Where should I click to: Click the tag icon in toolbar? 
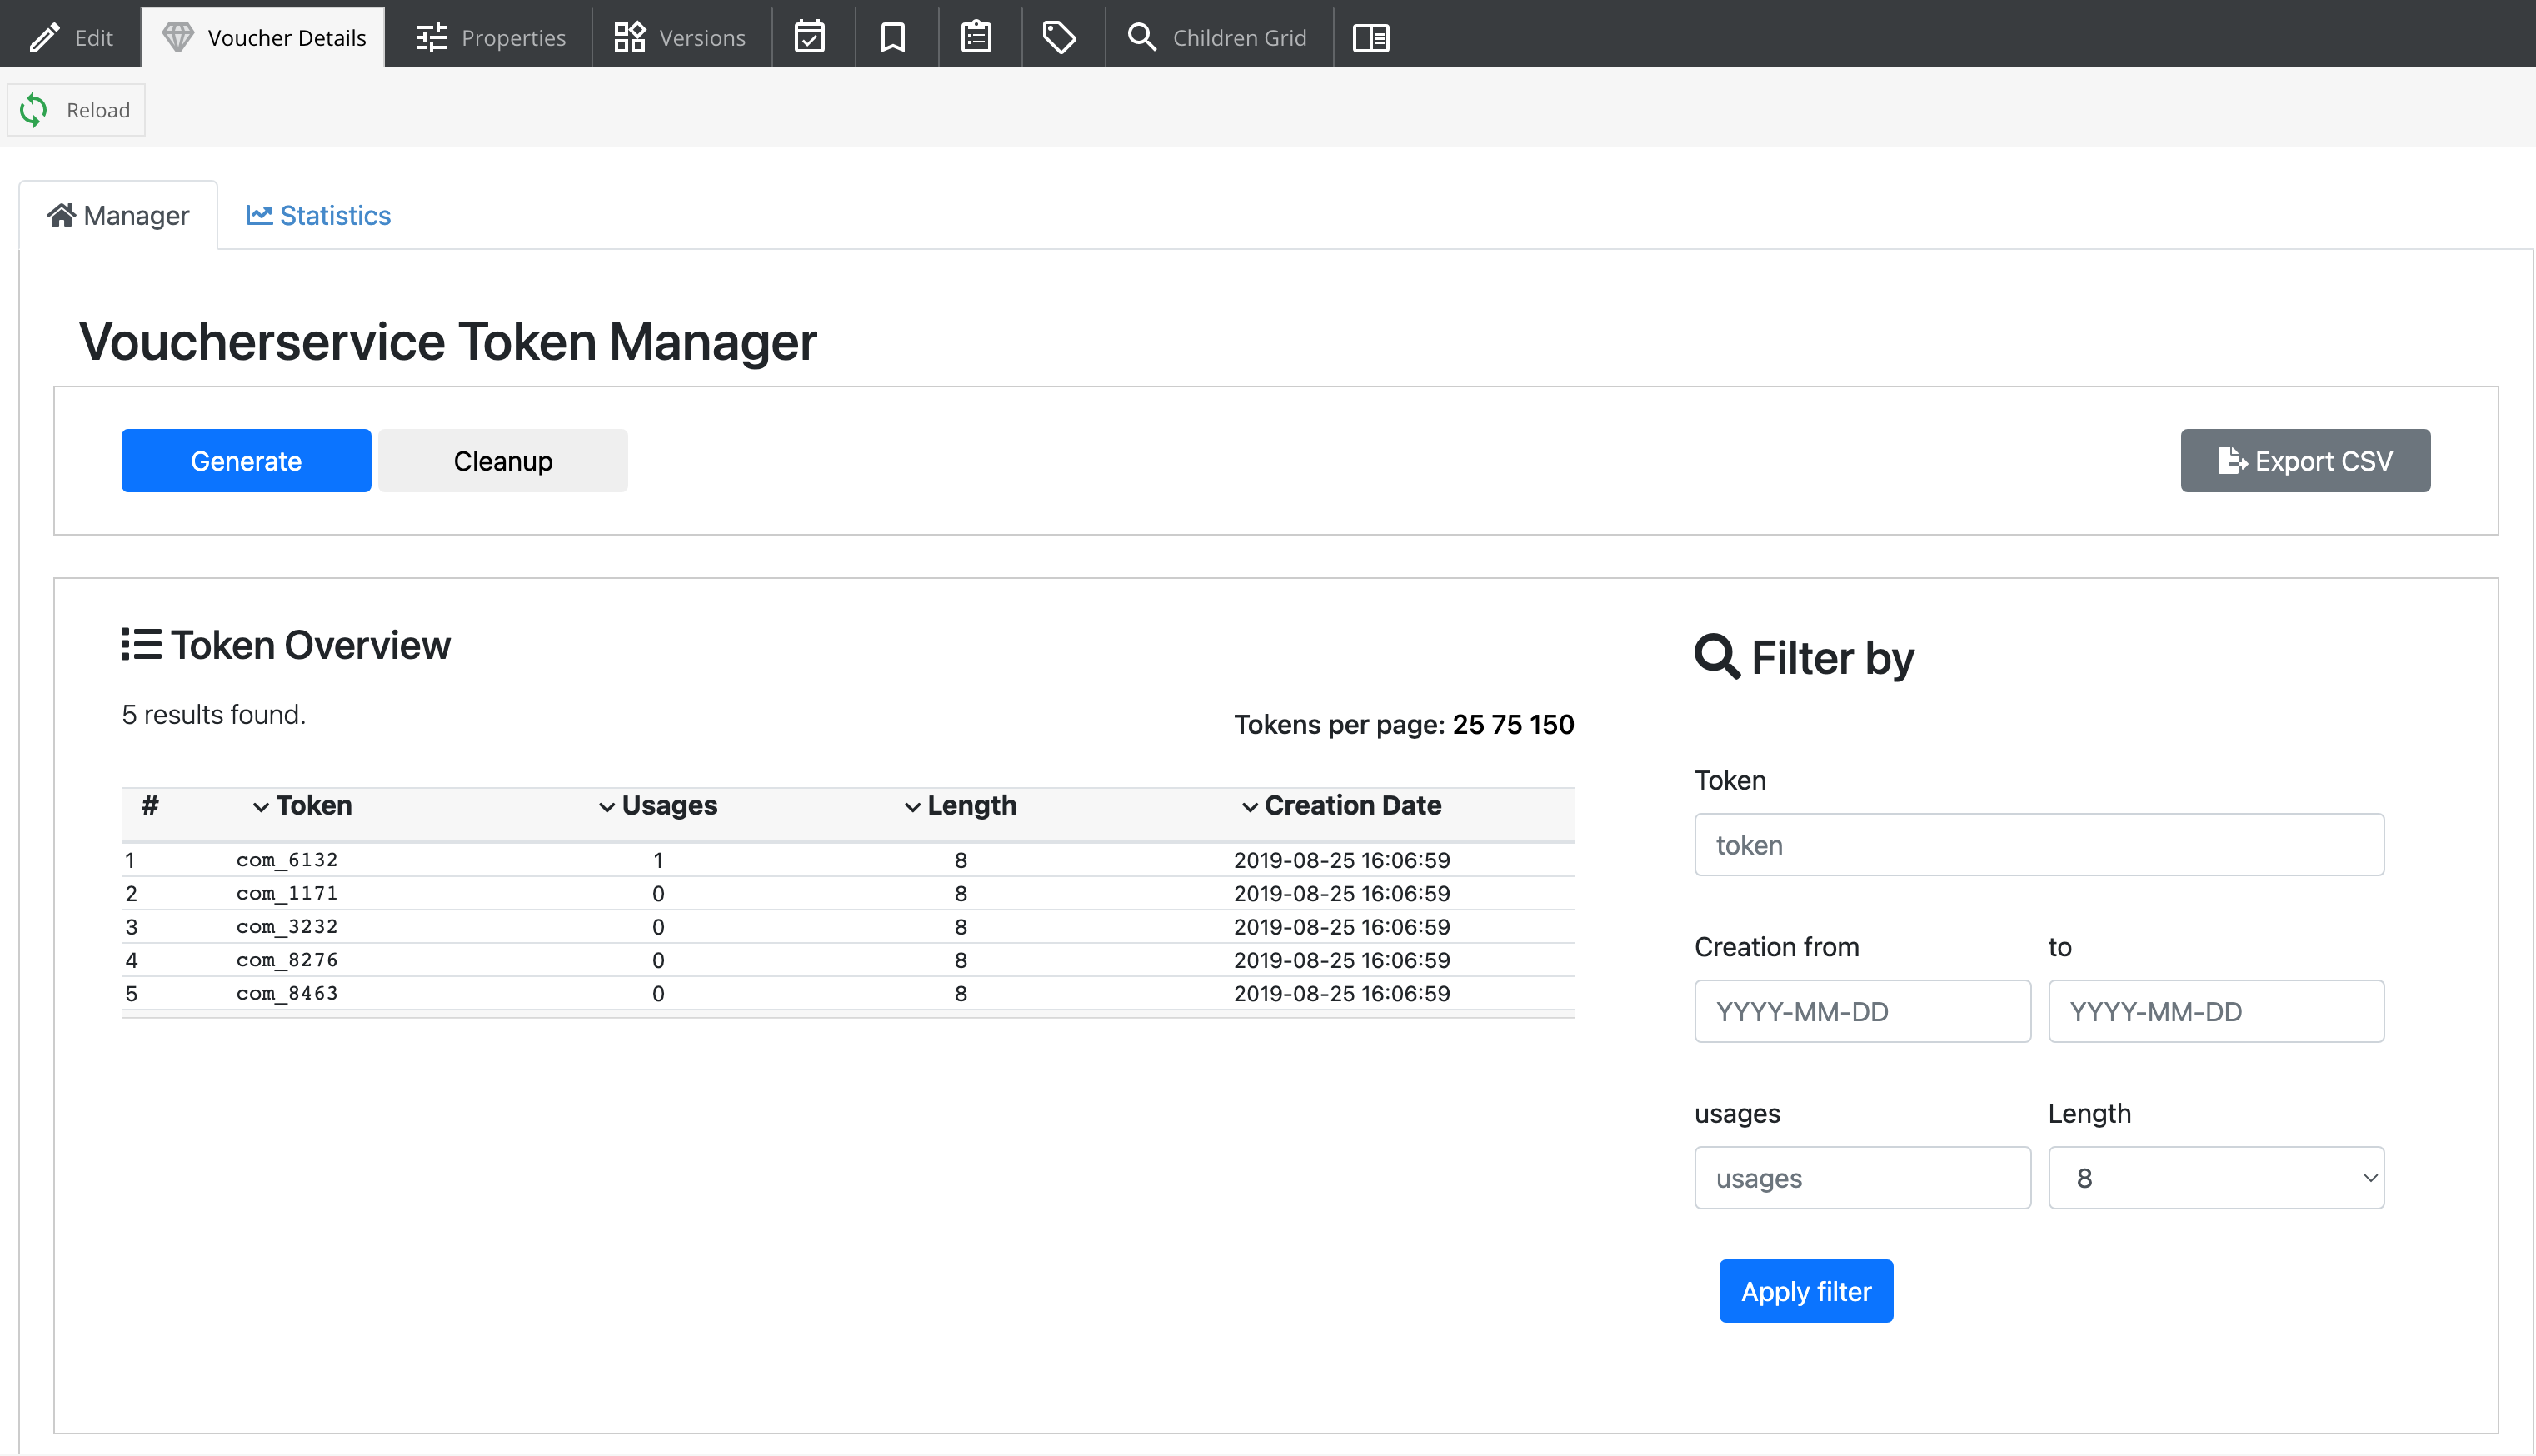[x=1059, y=37]
